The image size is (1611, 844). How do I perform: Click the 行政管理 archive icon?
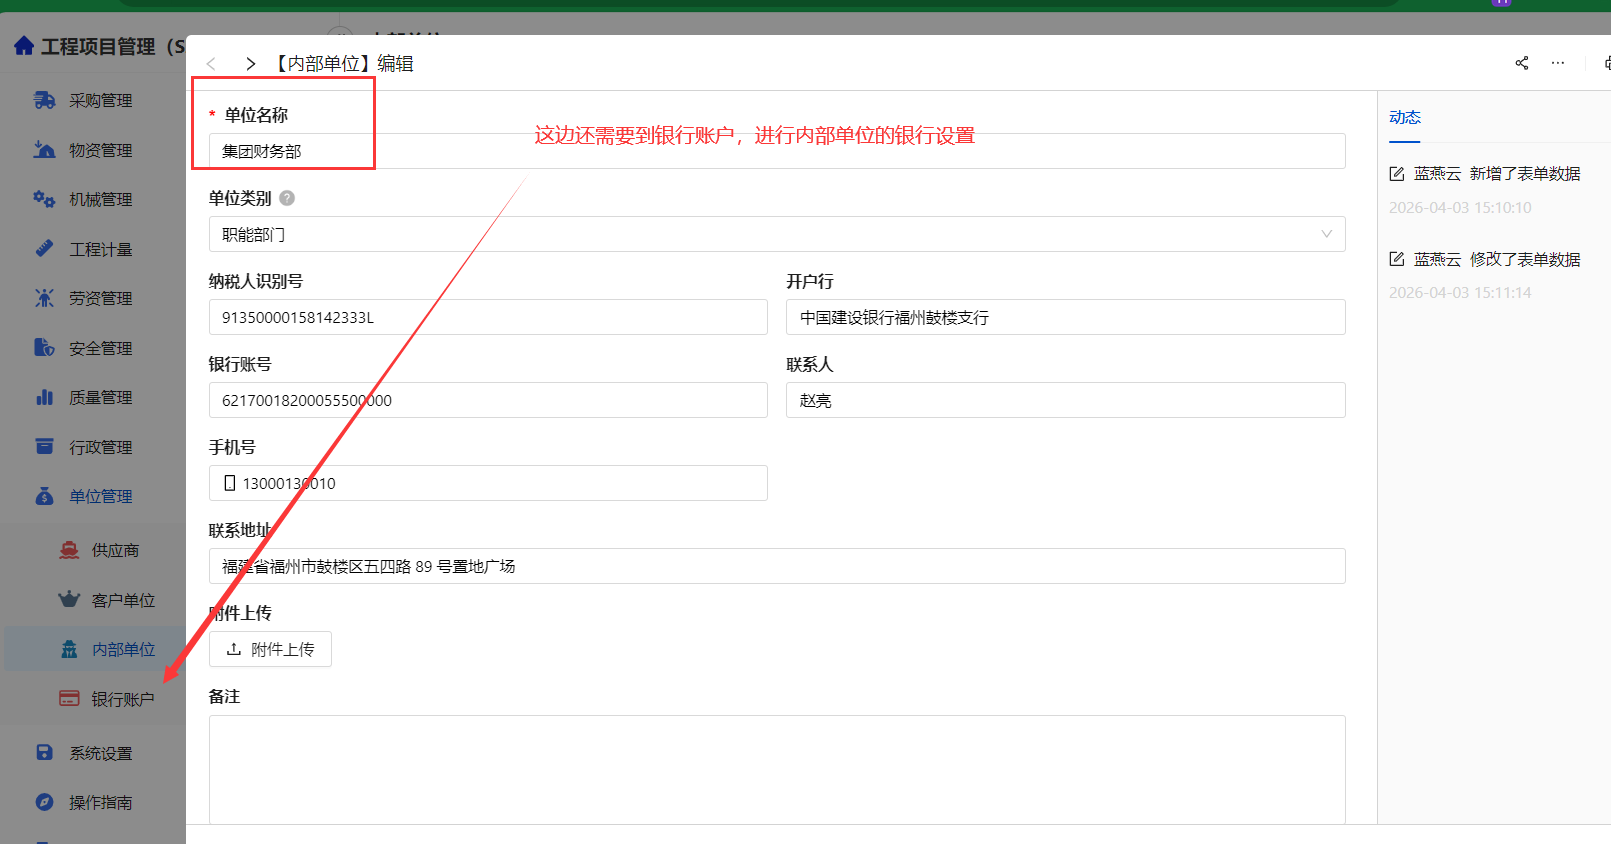44,447
